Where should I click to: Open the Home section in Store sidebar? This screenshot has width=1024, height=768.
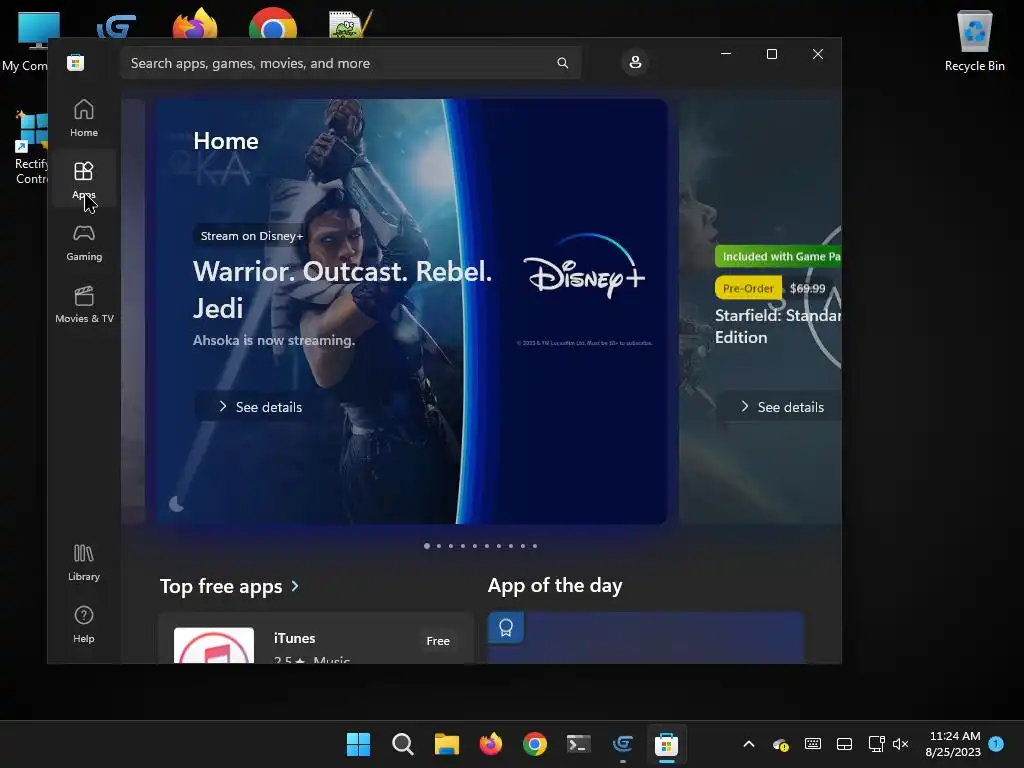pos(84,118)
